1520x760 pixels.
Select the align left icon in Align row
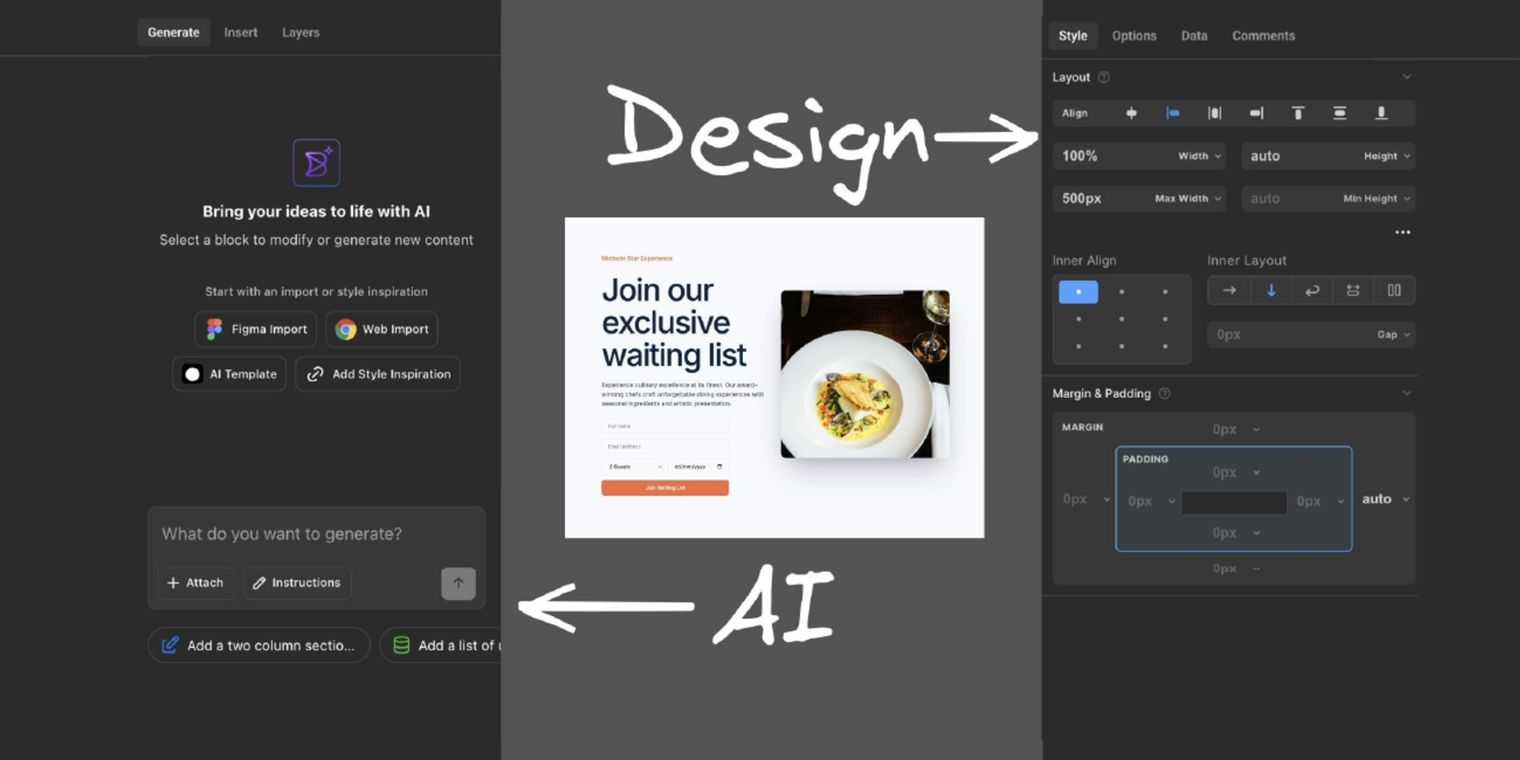pyautogui.click(x=1173, y=113)
